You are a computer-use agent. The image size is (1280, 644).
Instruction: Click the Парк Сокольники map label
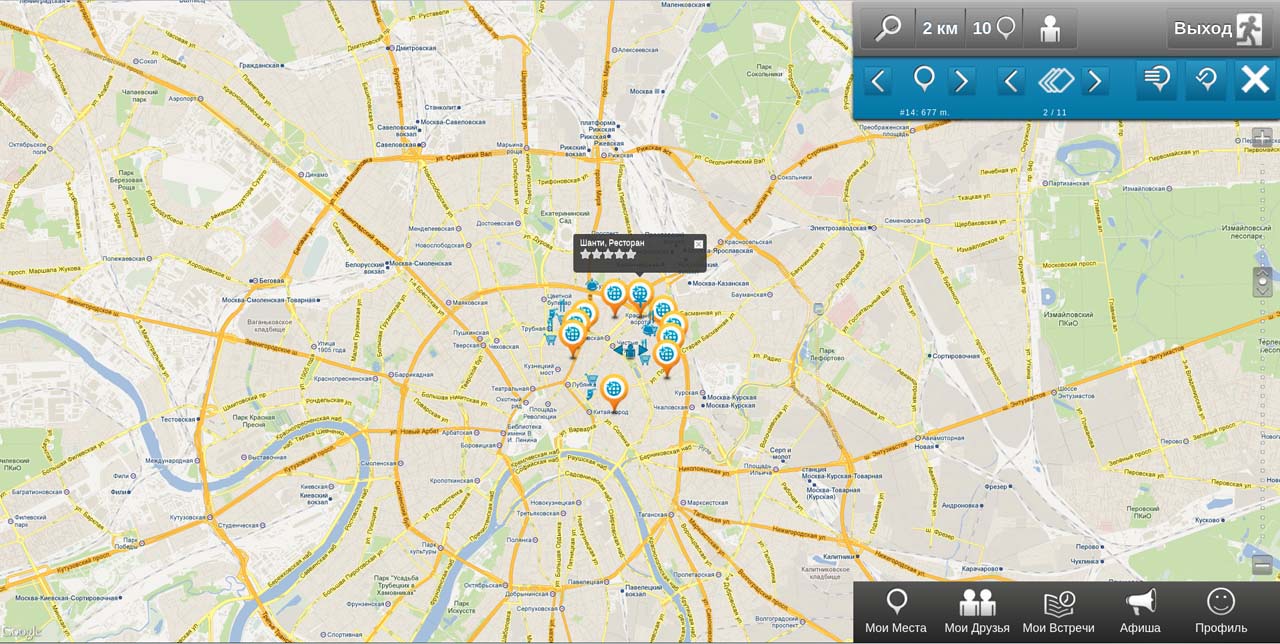point(763,70)
